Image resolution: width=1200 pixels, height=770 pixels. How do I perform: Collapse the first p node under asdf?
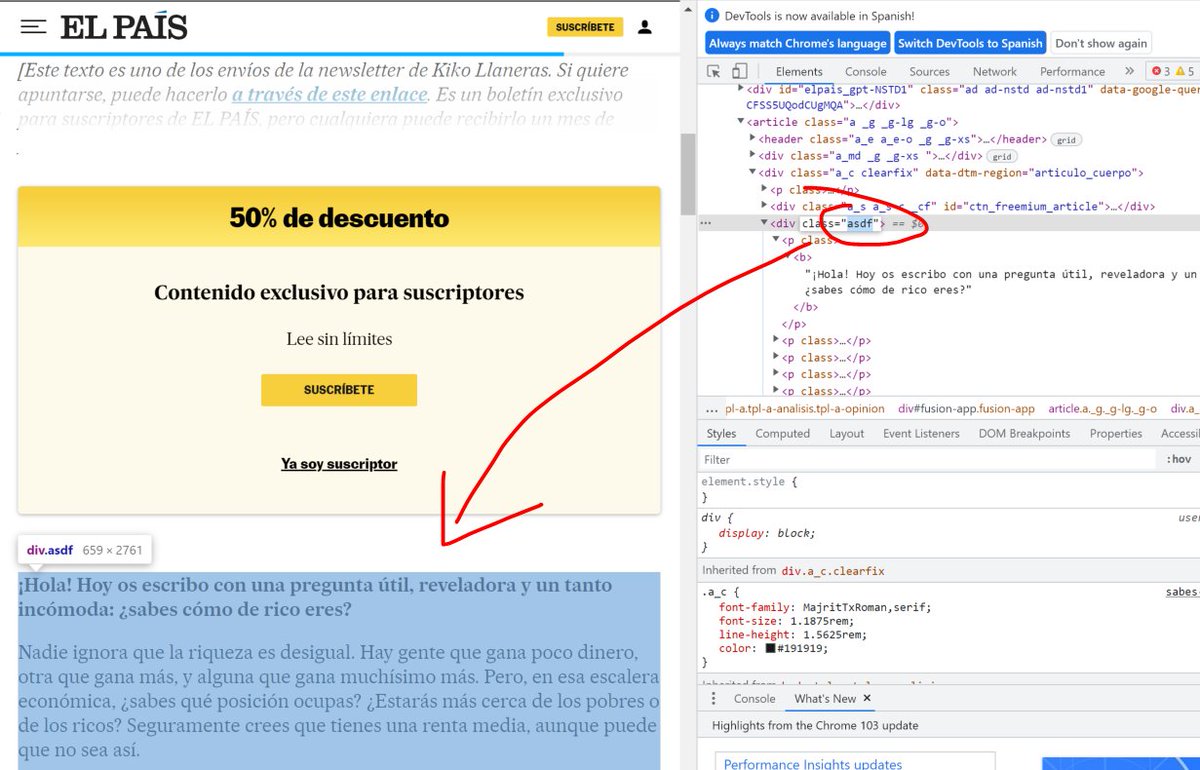coord(777,240)
